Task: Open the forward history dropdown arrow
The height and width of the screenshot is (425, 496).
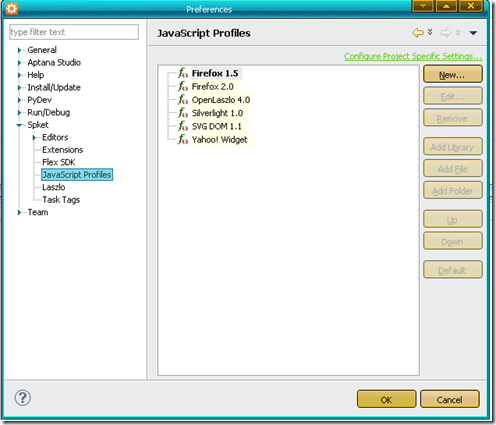Action: pyautogui.click(x=458, y=32)
